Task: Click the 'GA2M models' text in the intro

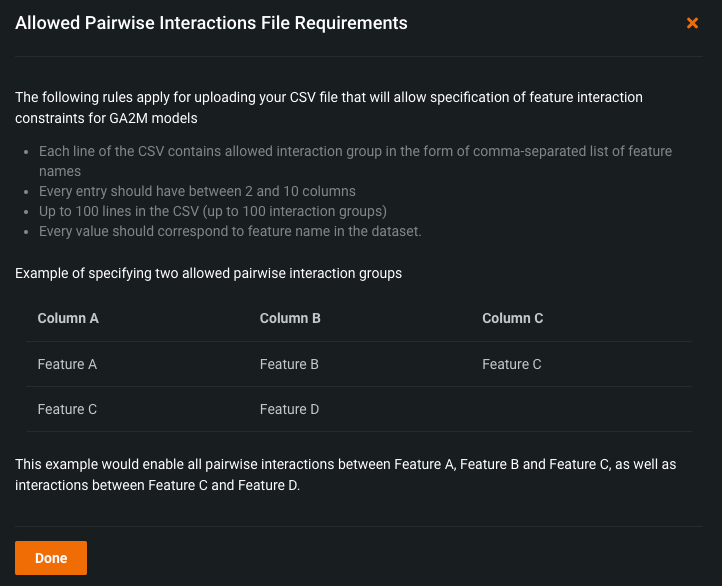Action: click(x=157, y=118)
